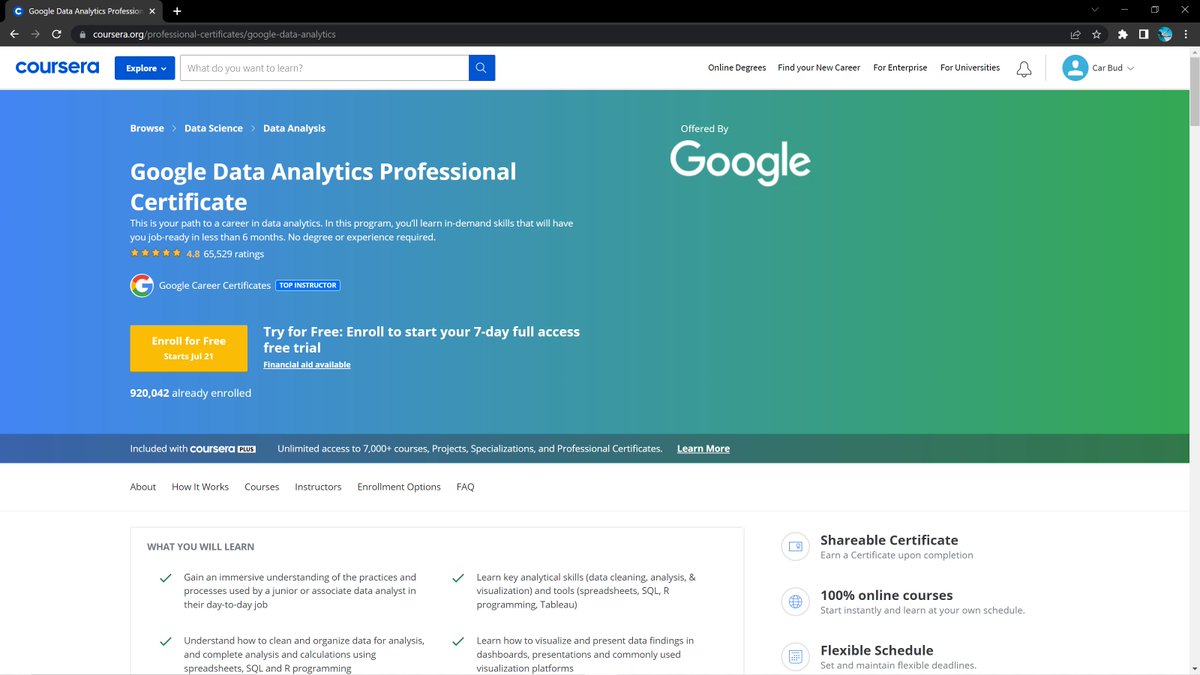Click the Enroll for Free button

tap(188, 347)
